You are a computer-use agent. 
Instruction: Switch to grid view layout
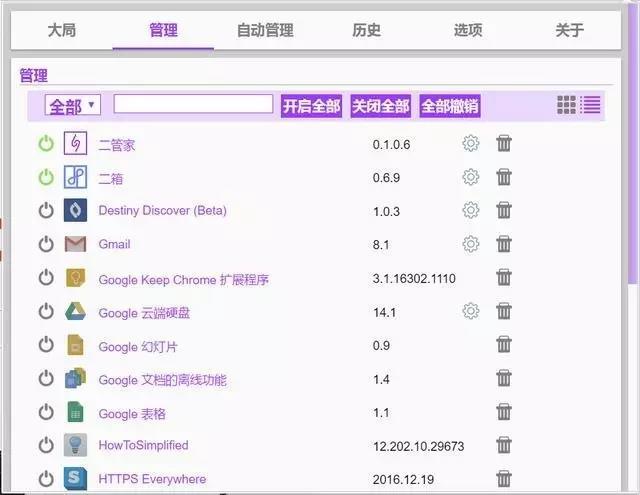point(567,105)
